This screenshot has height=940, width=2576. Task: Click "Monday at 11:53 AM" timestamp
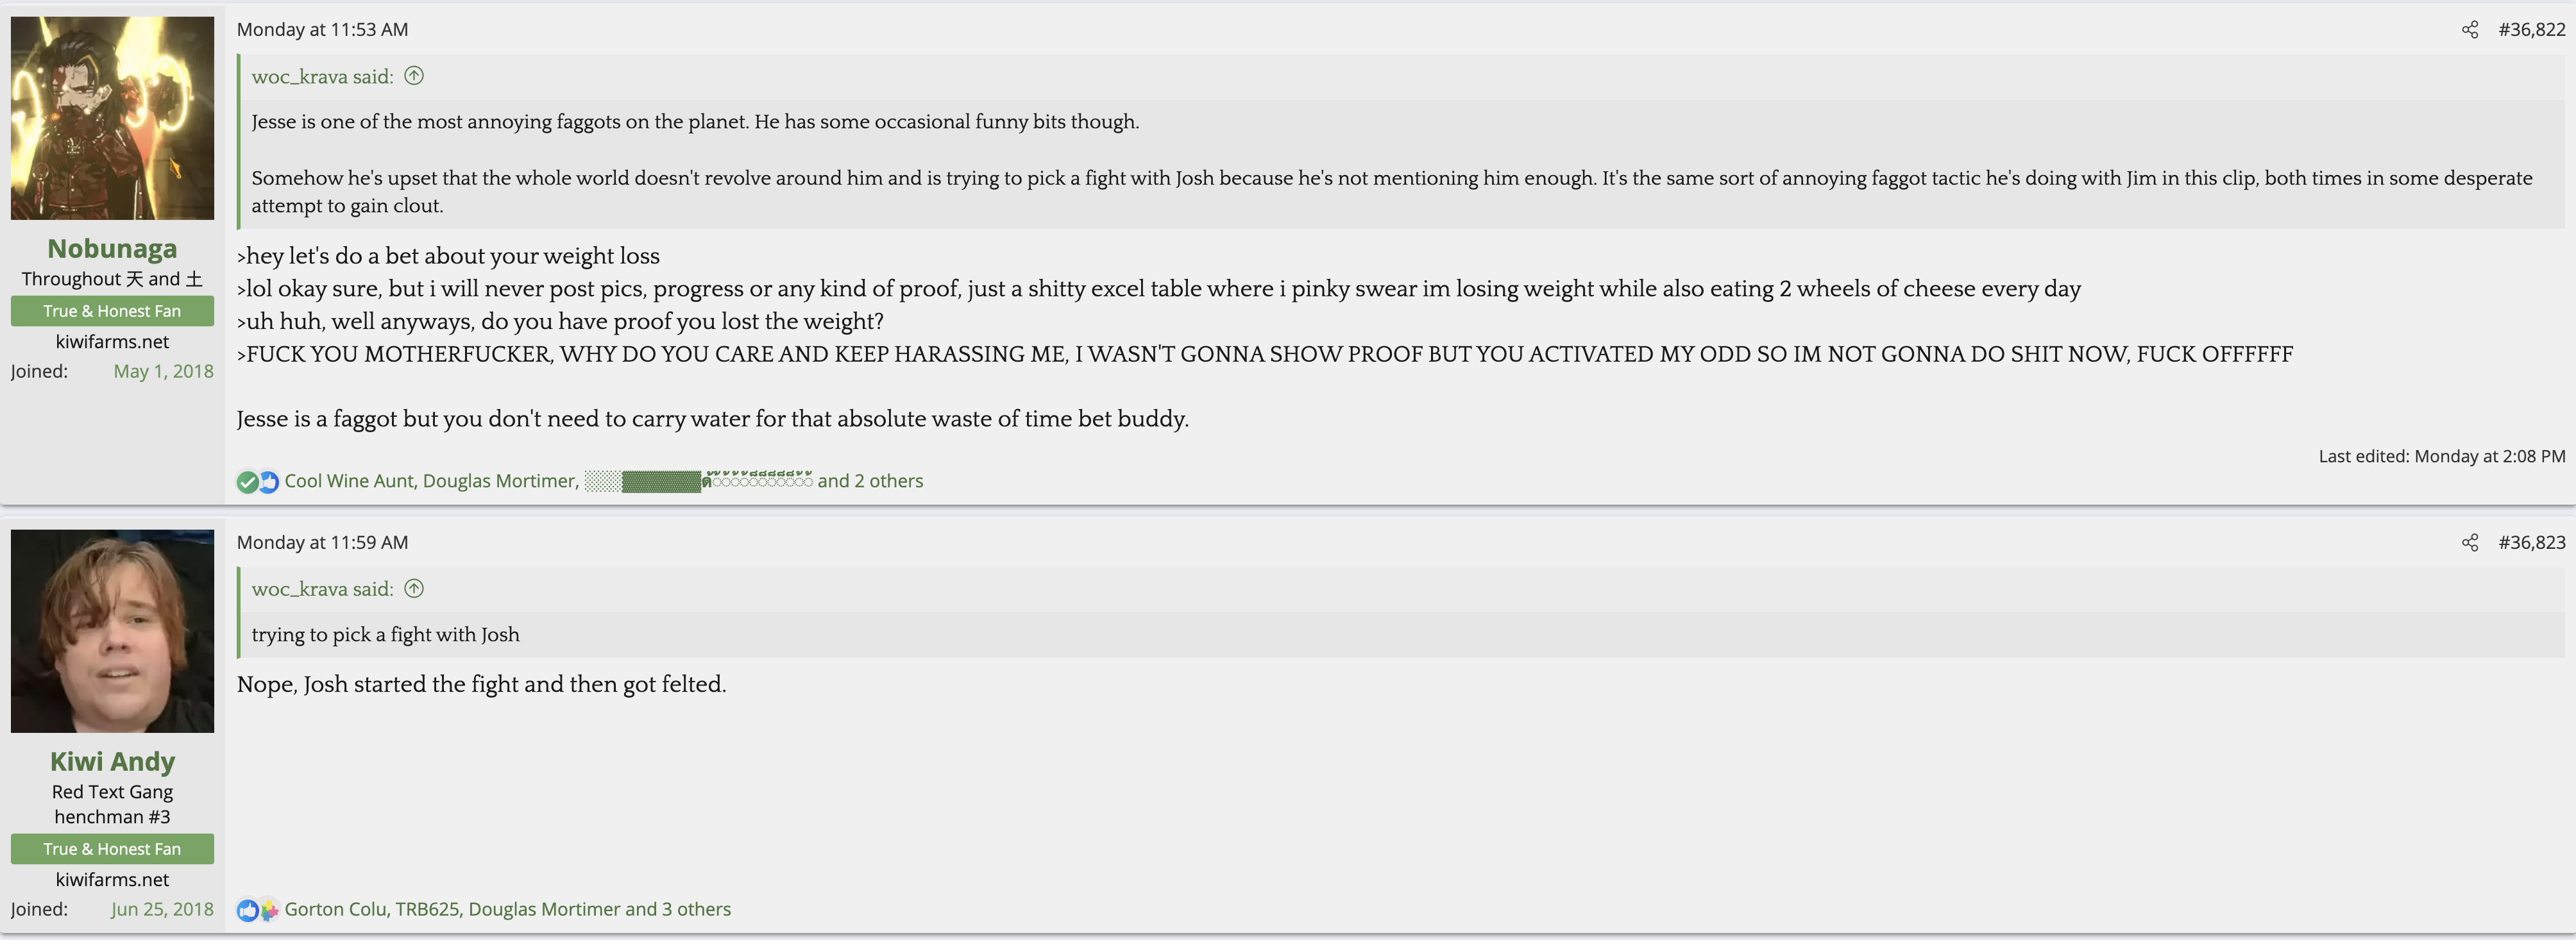click(322, 30)
